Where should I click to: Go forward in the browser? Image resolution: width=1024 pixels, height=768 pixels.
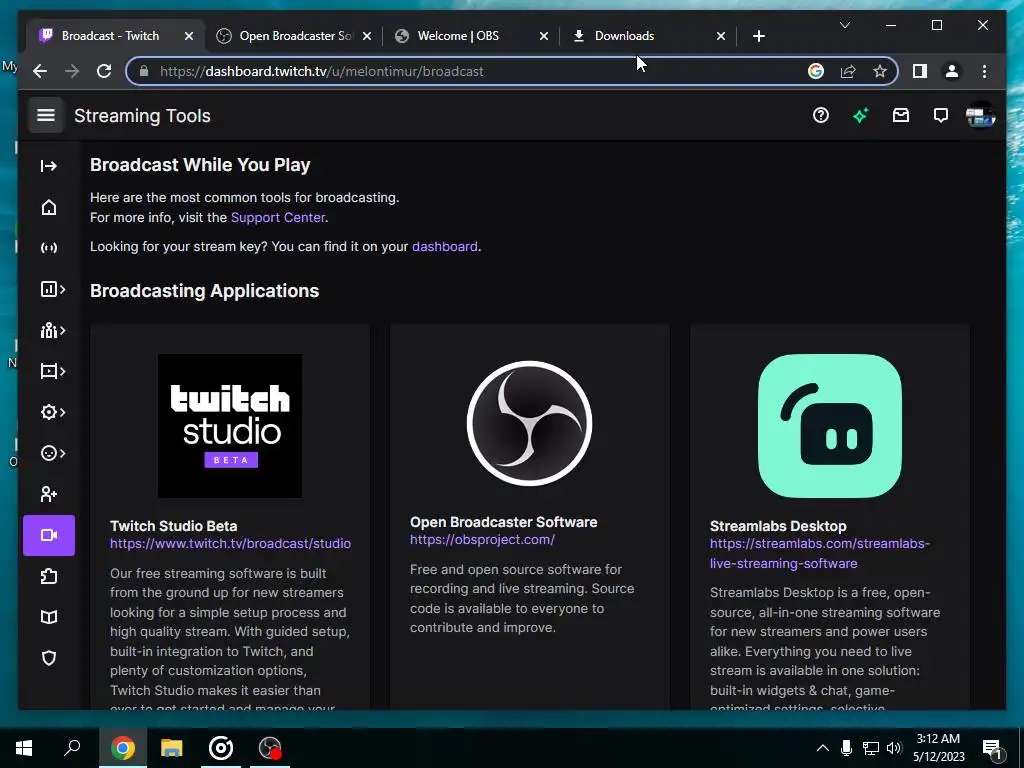tap(72, 71)
